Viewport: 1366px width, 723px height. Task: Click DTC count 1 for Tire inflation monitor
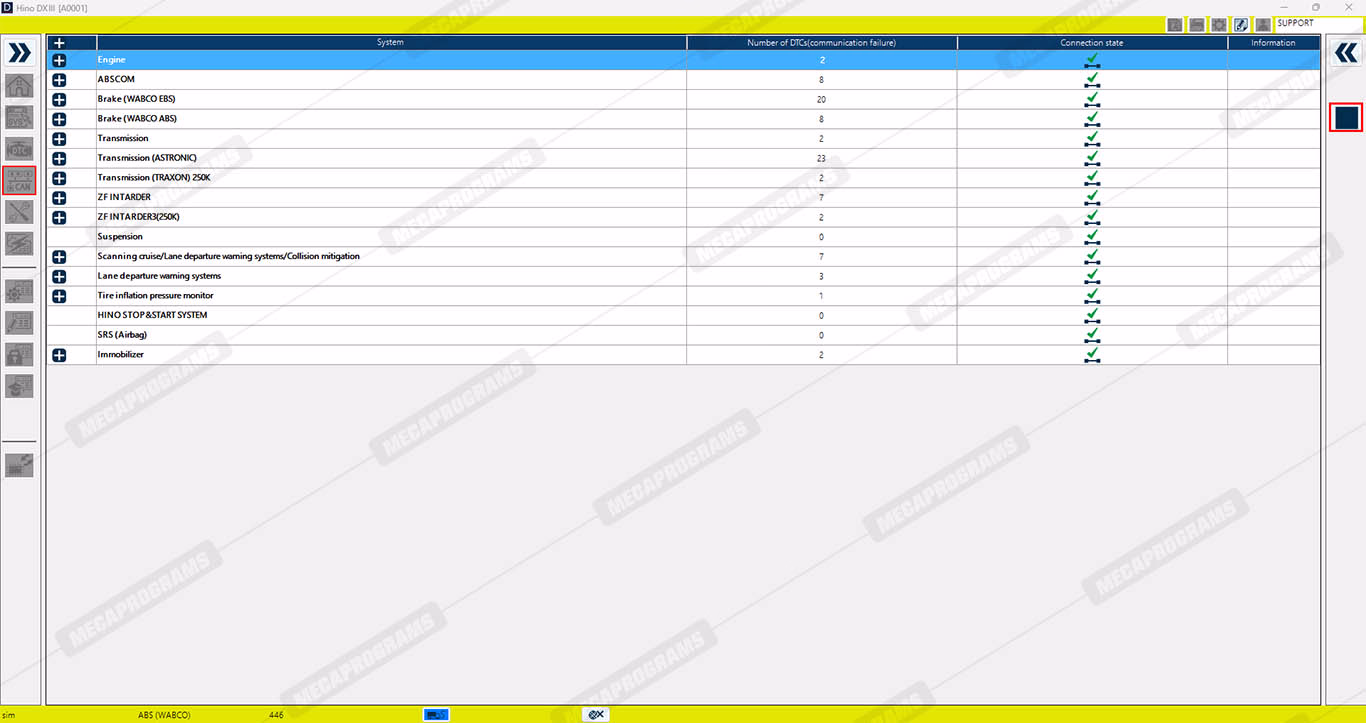tap(822, 296)
